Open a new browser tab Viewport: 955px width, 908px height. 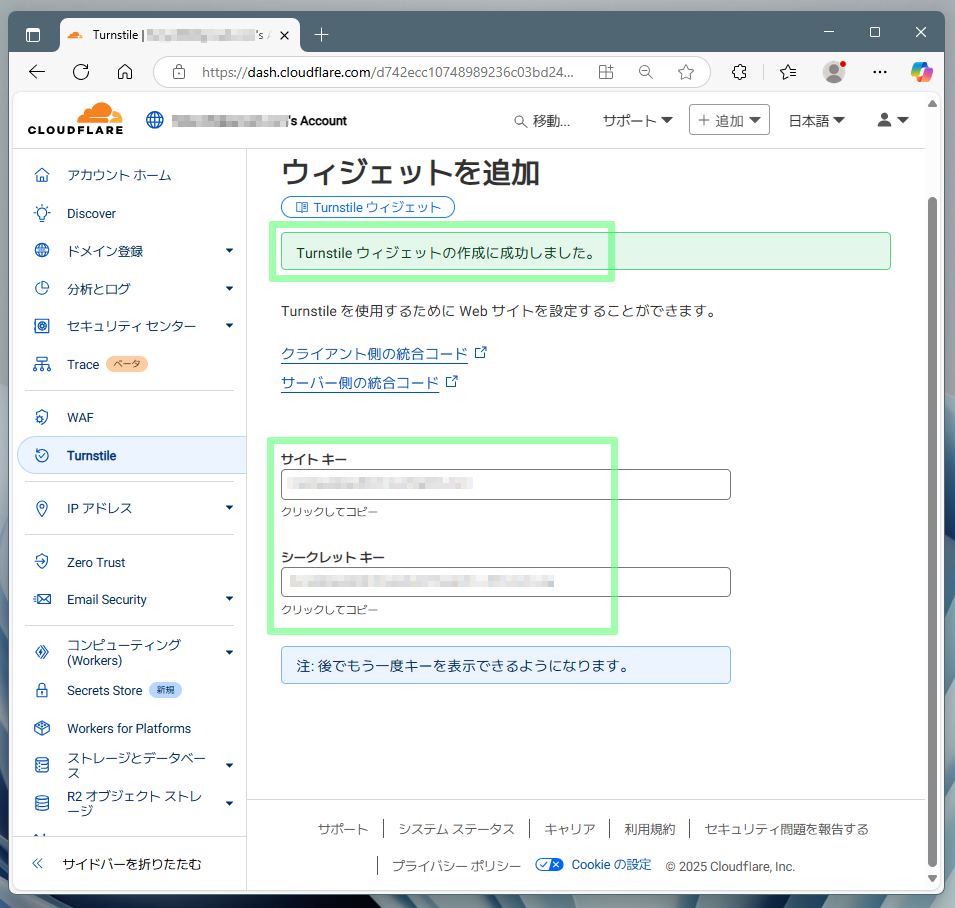point(321,35)
